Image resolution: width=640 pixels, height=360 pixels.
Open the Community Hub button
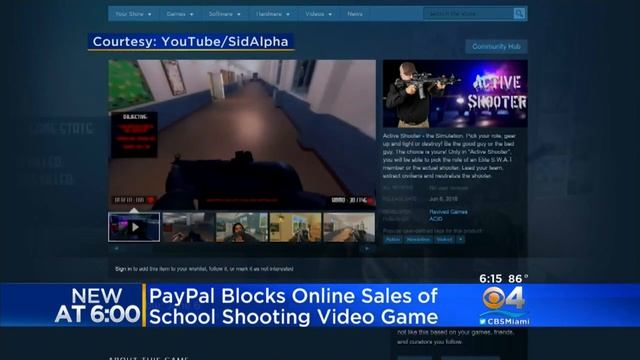pos(496,47)
